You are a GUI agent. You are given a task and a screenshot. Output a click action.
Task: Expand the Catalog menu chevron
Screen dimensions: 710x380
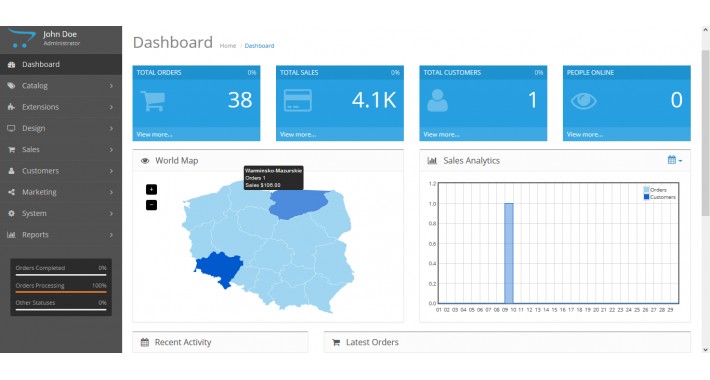point(111,86)
